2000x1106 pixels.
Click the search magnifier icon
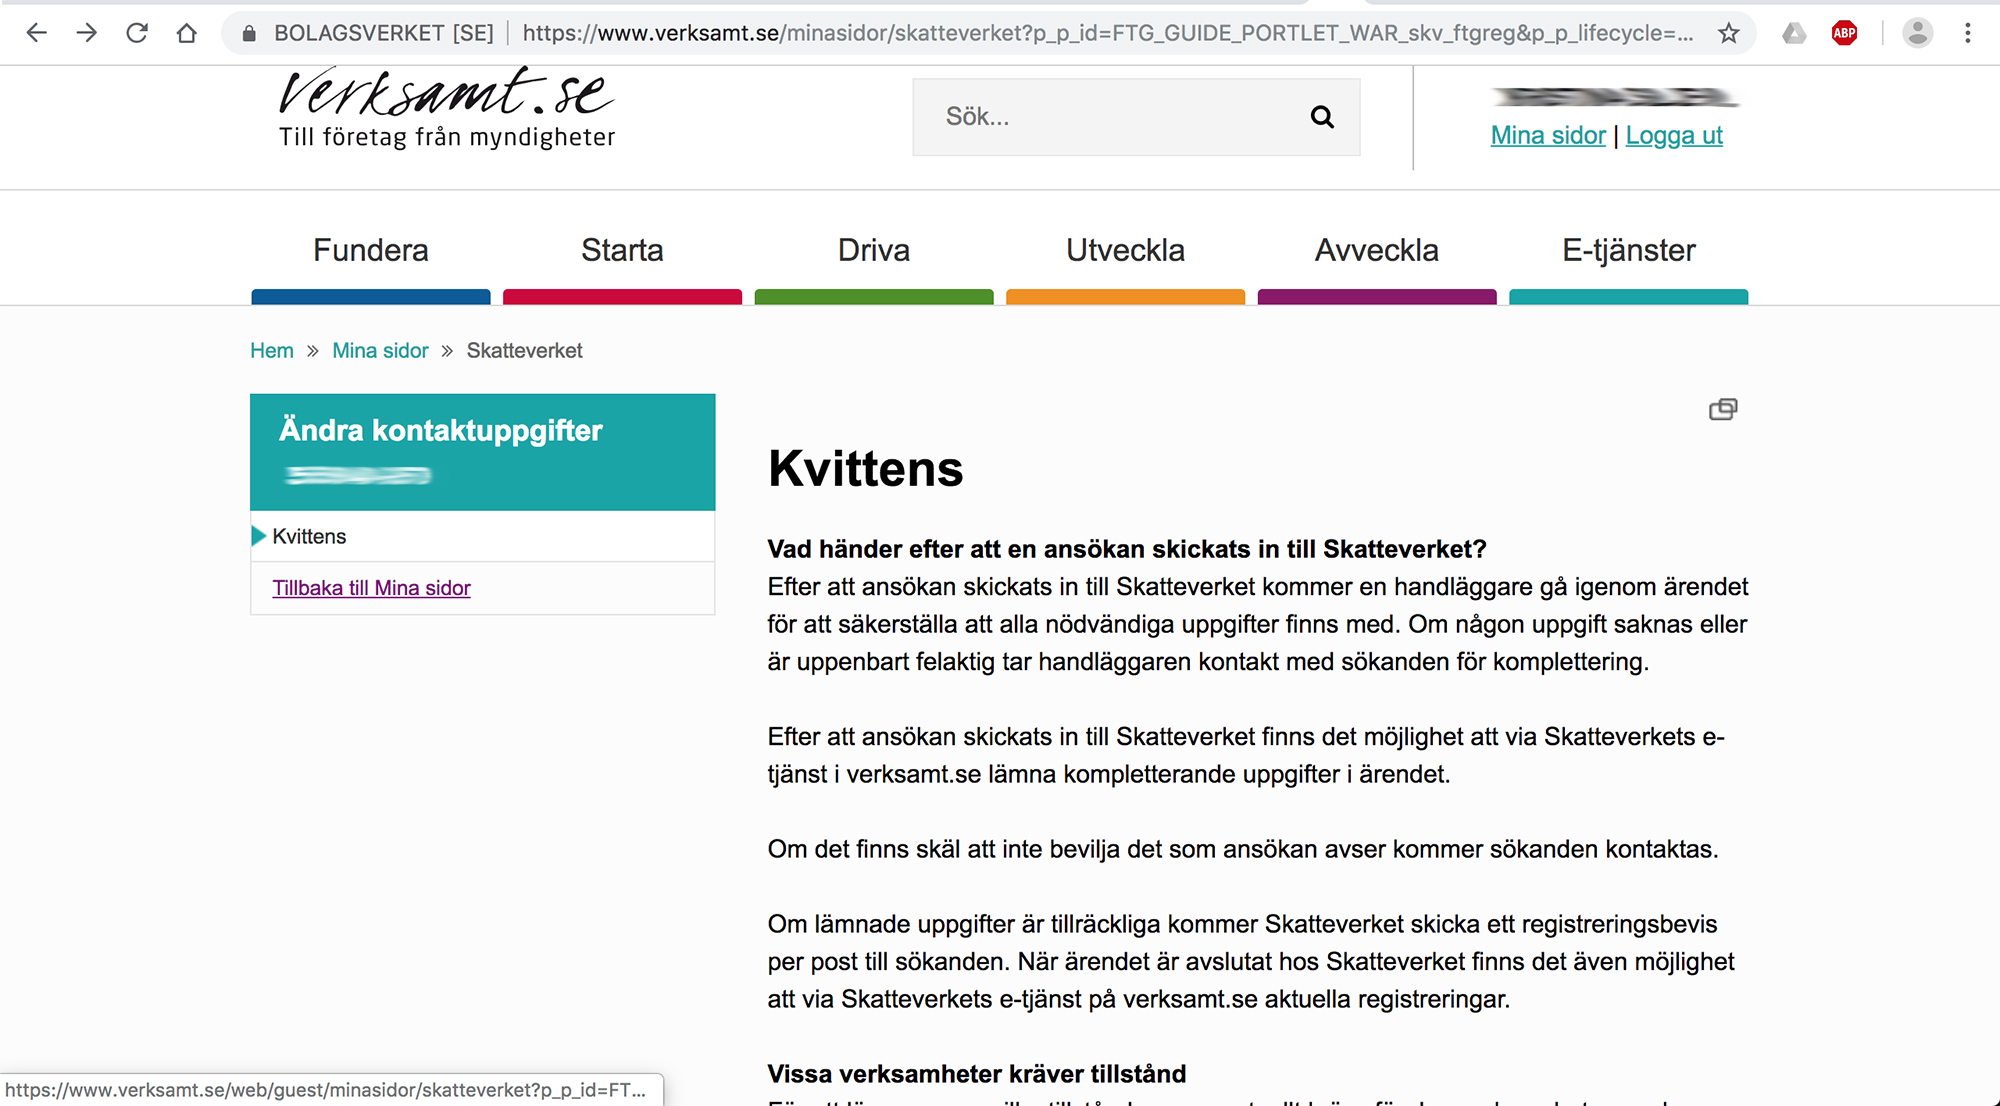[x=1322, y=117]
